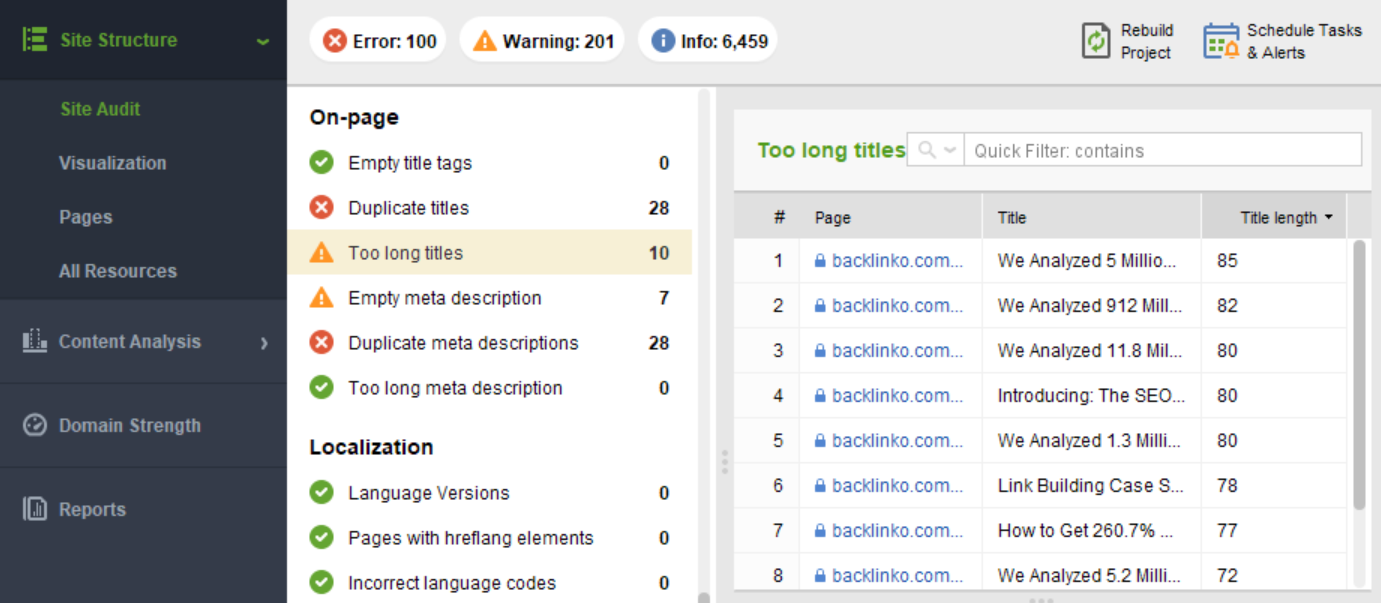Click the Content Analysis chart icon

click(x=35, y=341)
